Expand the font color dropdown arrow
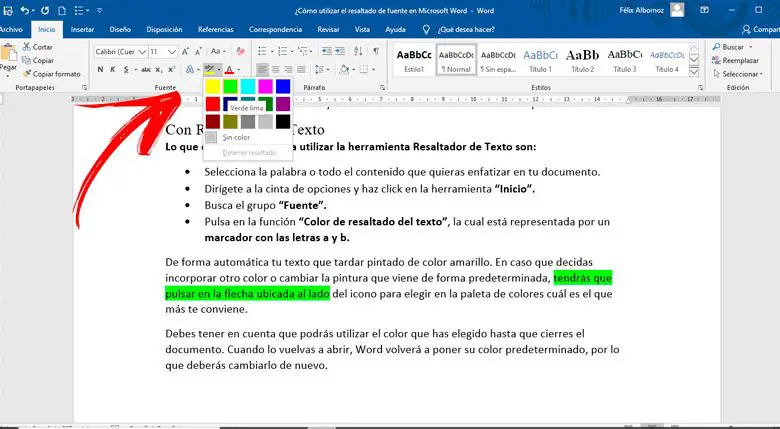 tap(239, 70)
